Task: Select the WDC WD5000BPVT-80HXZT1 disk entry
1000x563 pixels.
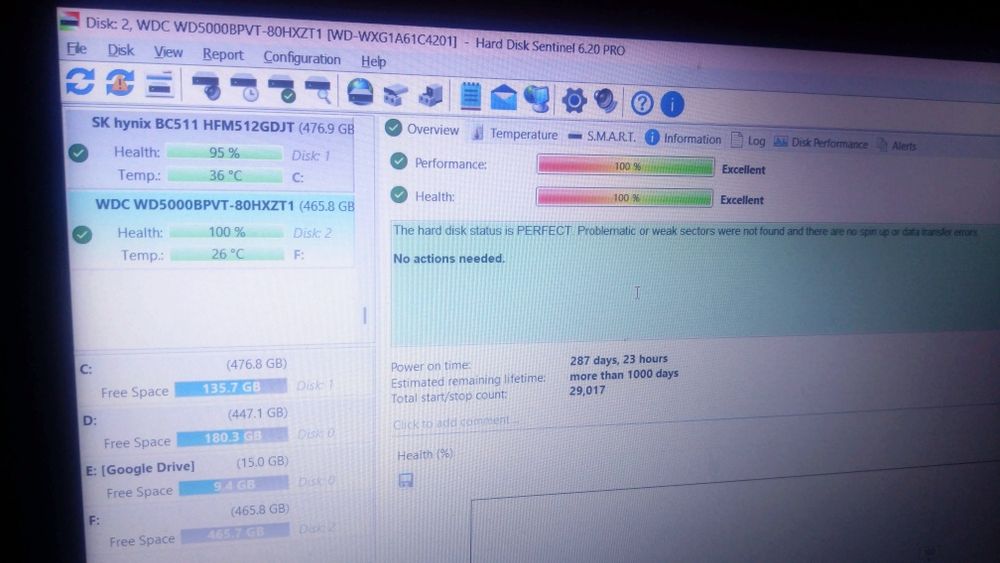Action: click(212, 230)
